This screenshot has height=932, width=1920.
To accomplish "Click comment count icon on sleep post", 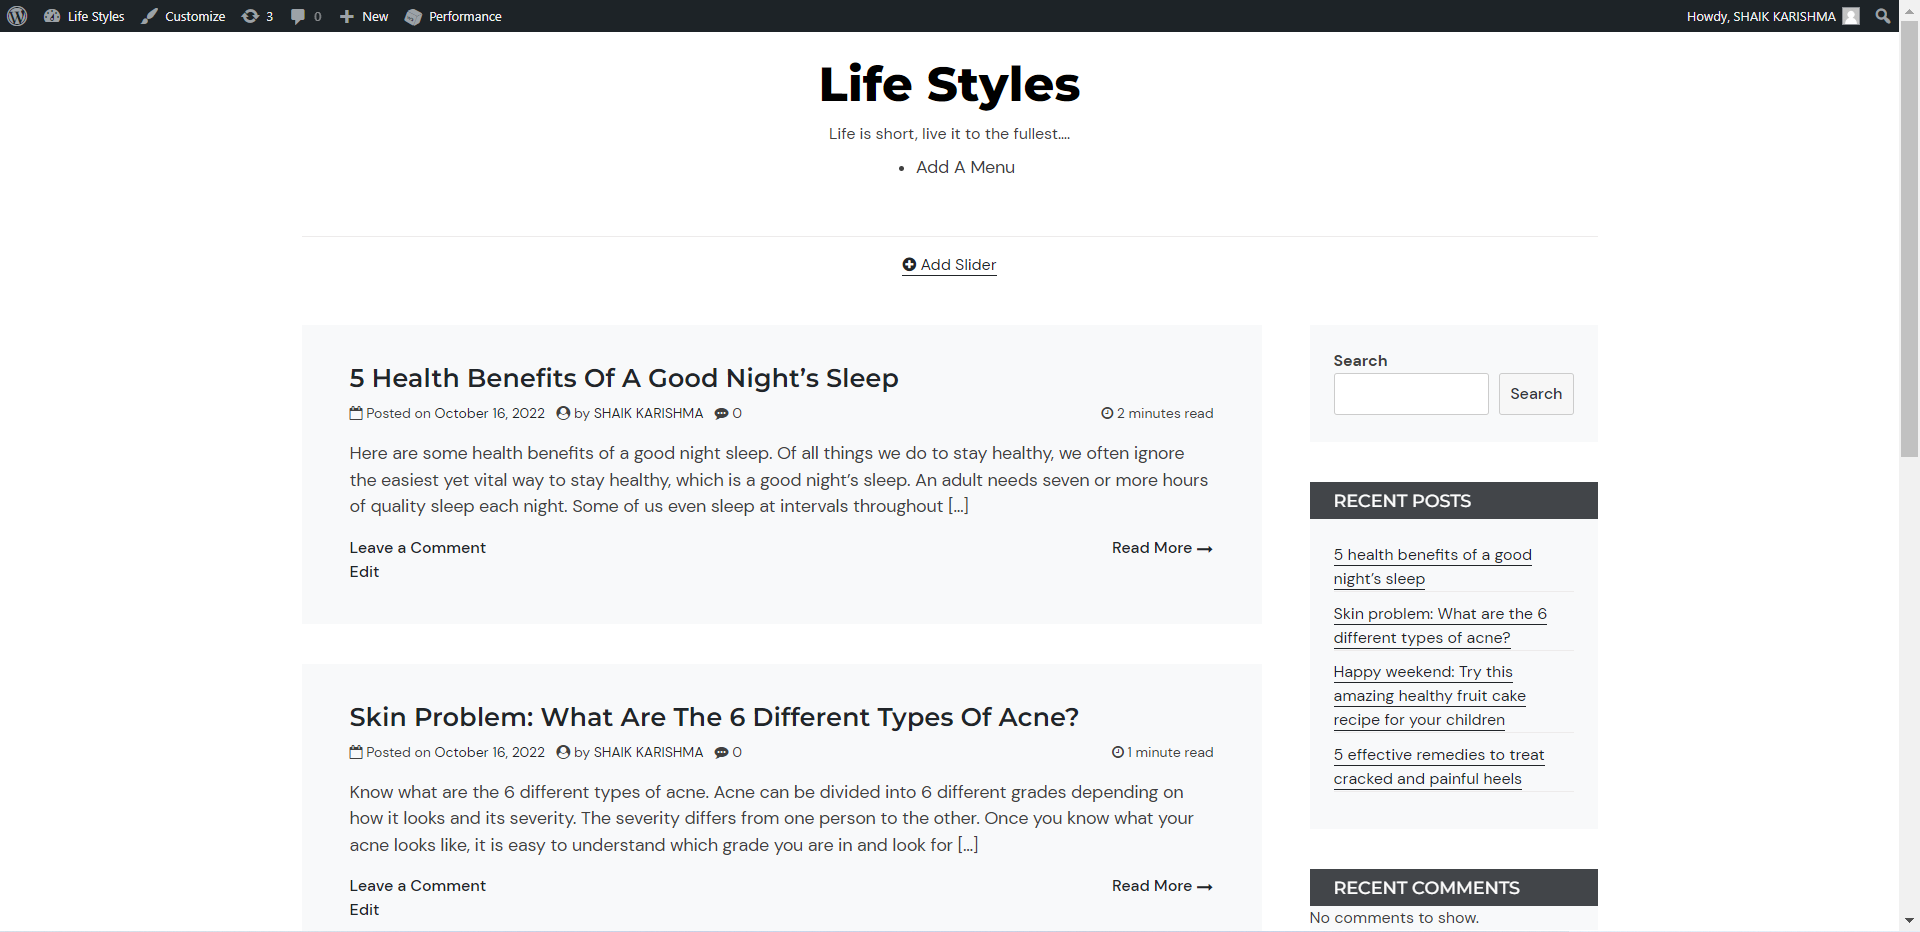I will [x=721, y=413].
